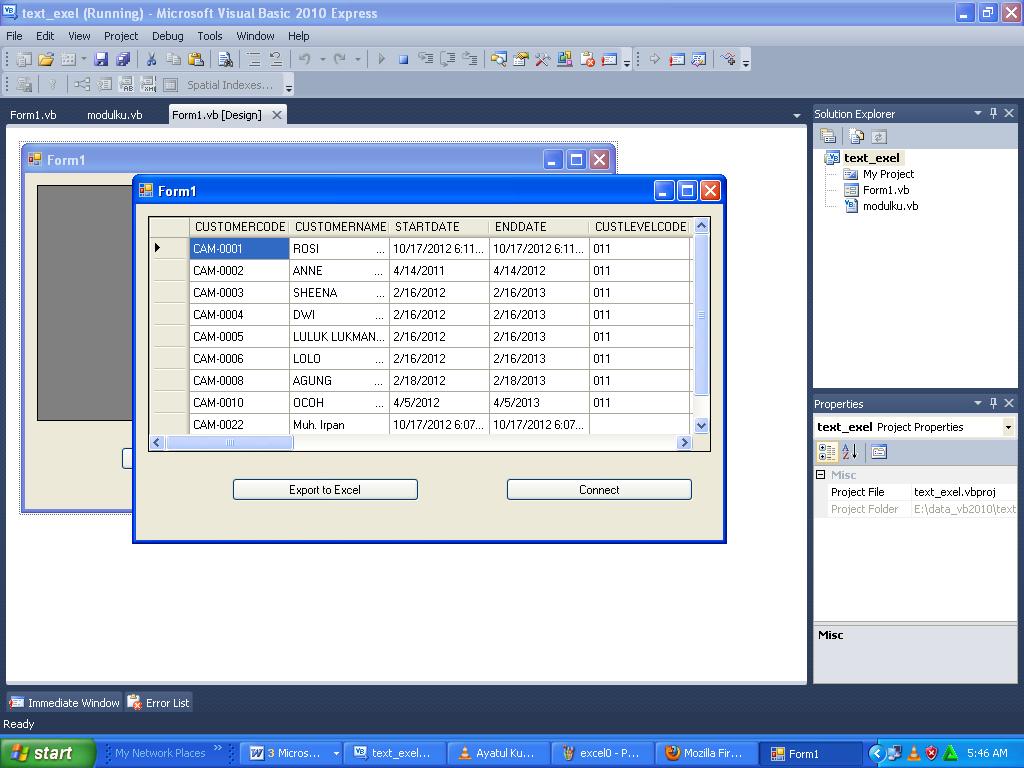Open the Properties window object dropdown
This screenshot has height=768, width=1024.
1007,427
